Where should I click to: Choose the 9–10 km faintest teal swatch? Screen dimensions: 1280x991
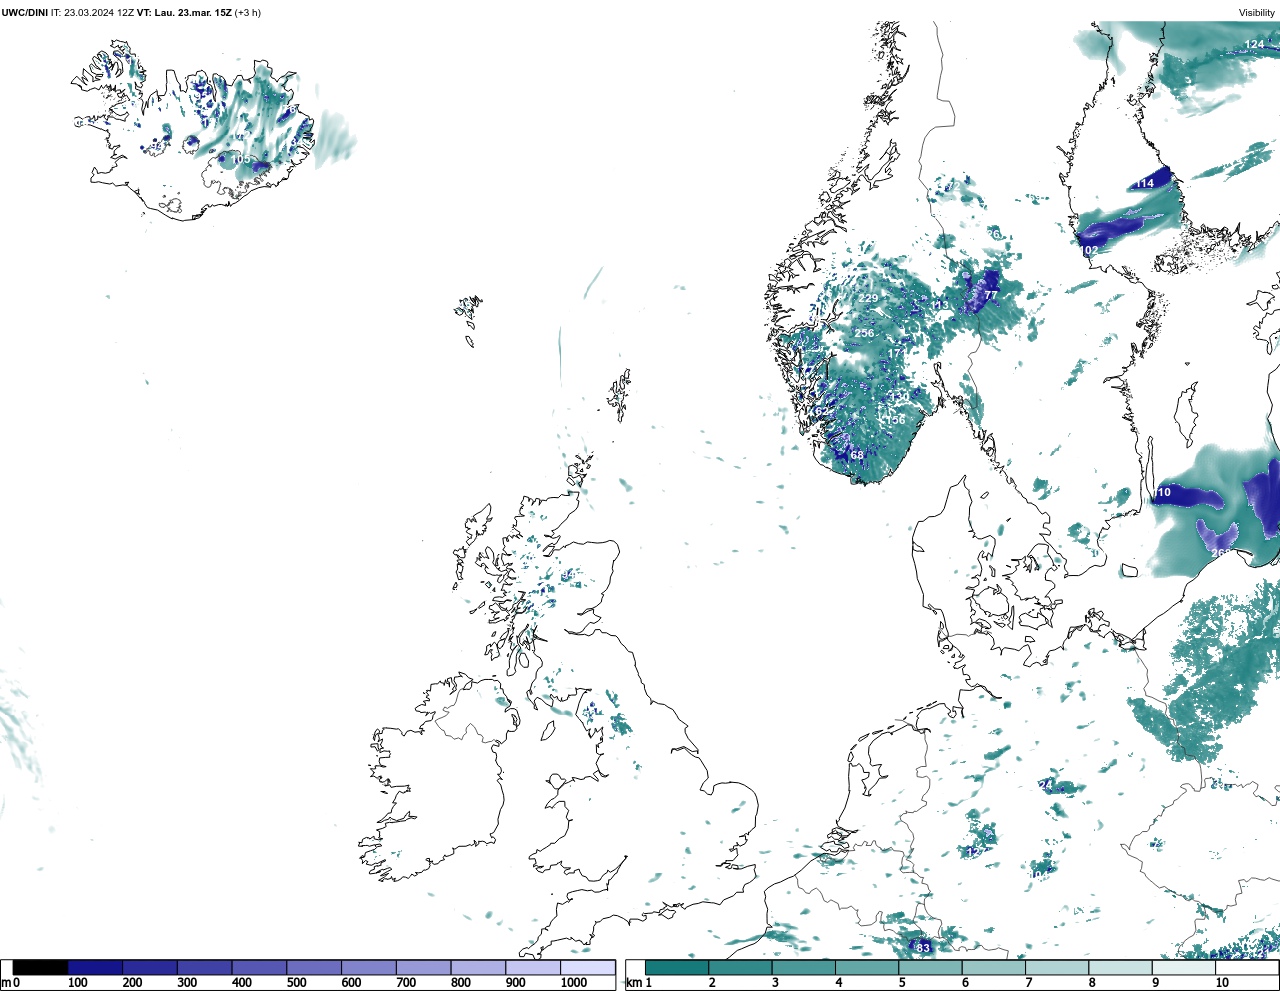(1183, 967)
